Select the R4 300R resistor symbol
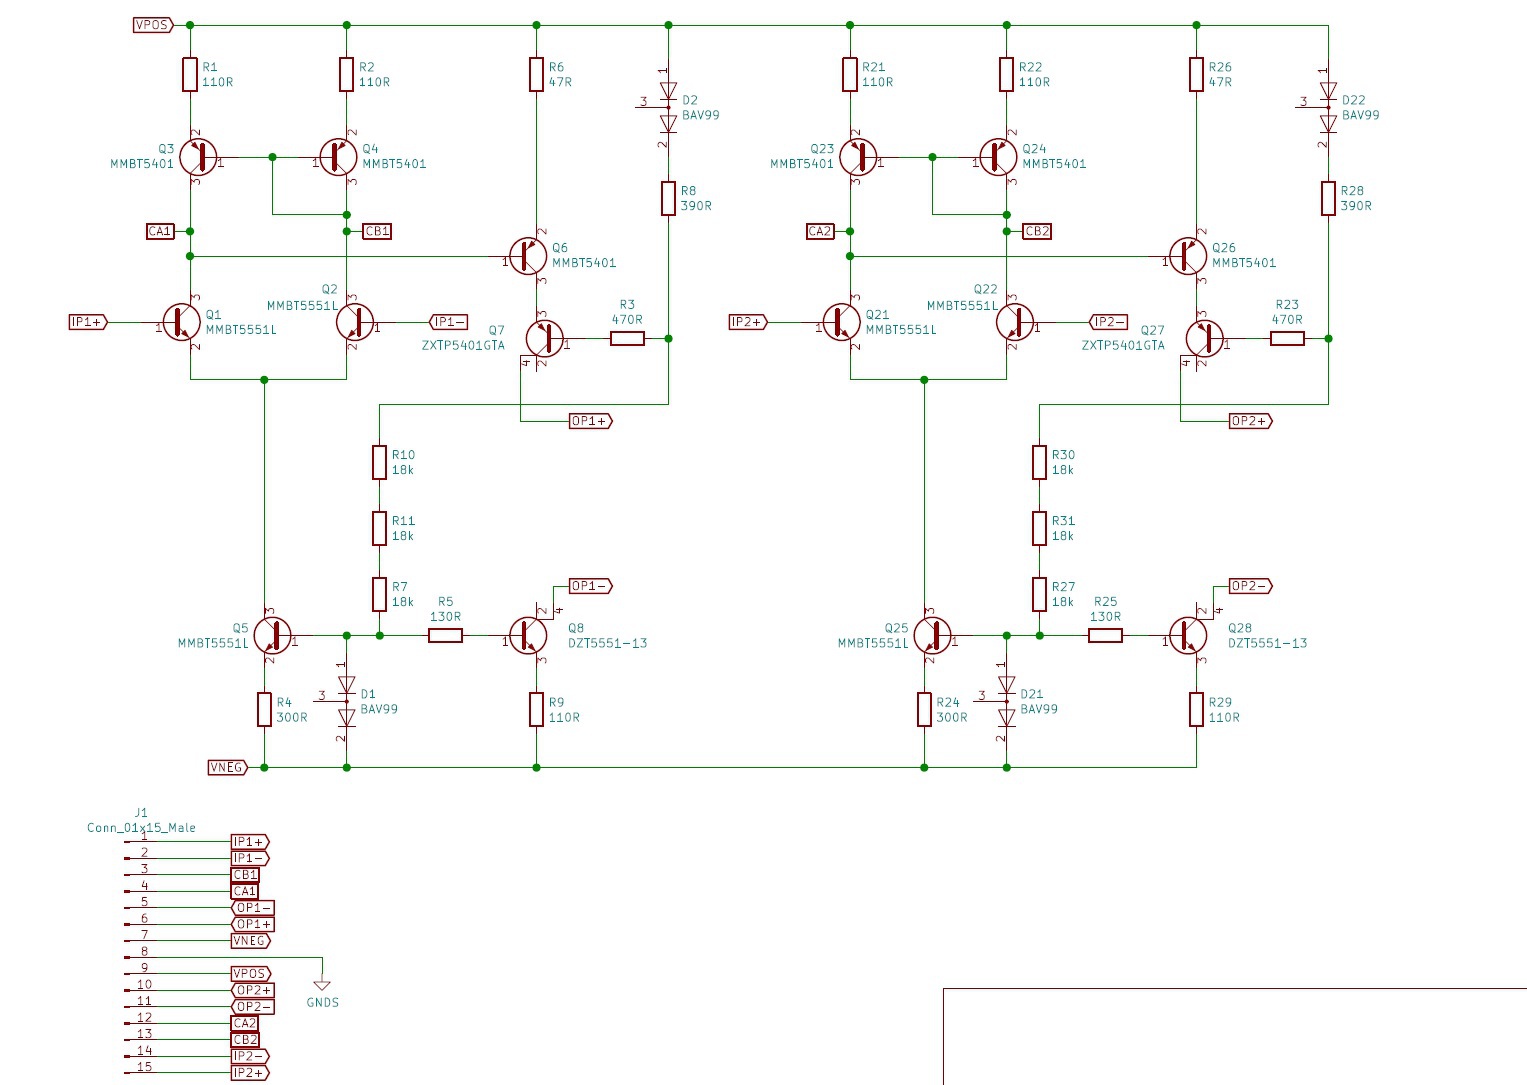This screenshot has height=1085, width=1527. 264,710
